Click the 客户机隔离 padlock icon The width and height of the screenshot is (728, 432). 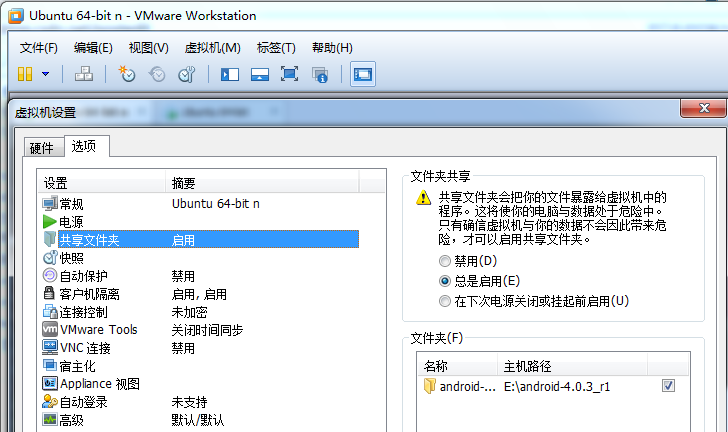(x=49, y=293)
